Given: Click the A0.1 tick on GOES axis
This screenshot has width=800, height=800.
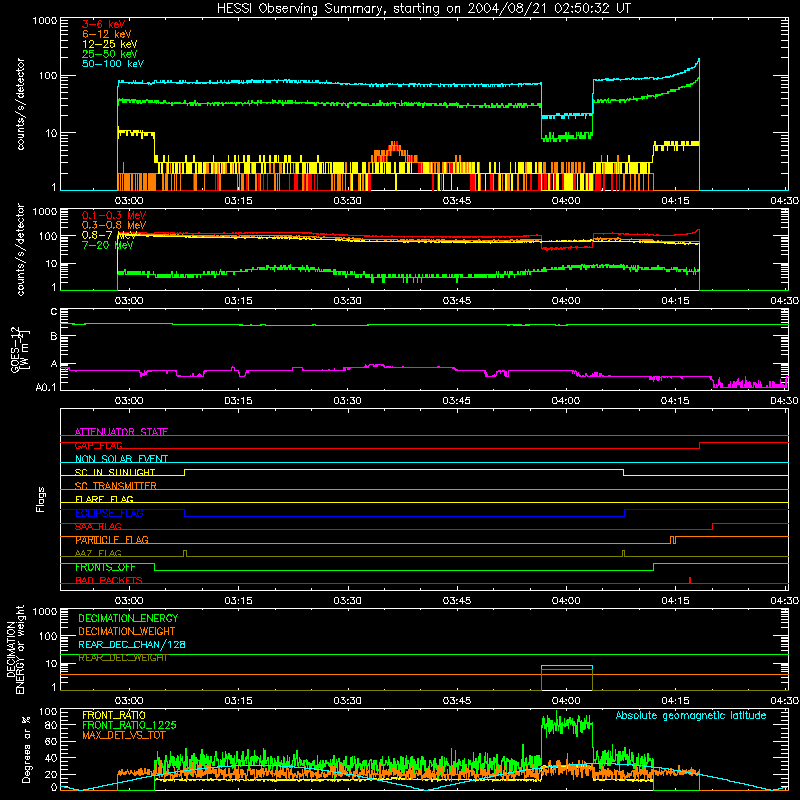Looking at the screenshot, I should click(46, 387).
